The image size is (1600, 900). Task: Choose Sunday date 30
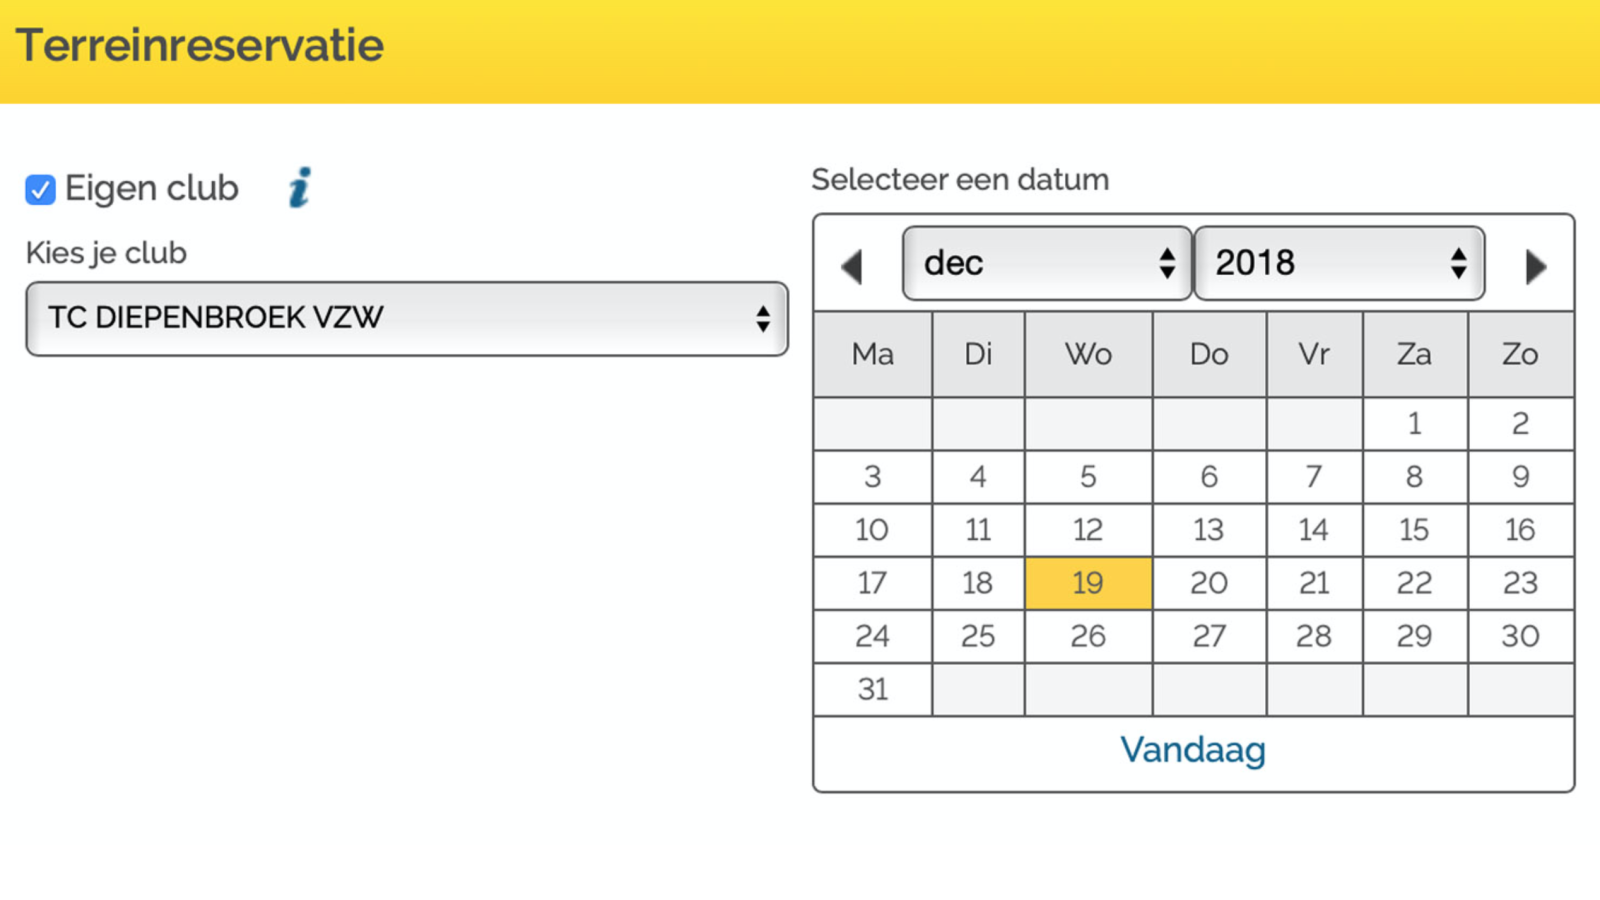click(x=1520, y=636)
